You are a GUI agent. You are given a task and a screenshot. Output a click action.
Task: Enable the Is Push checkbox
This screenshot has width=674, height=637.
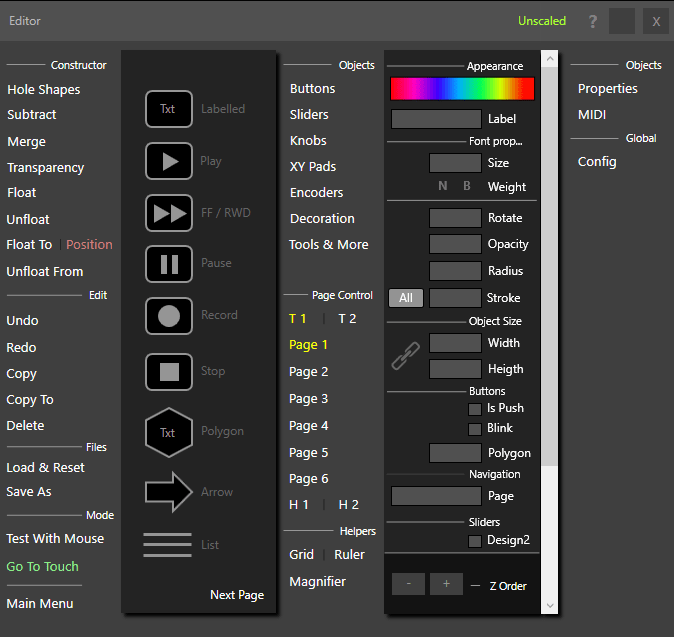coord(475,409)
